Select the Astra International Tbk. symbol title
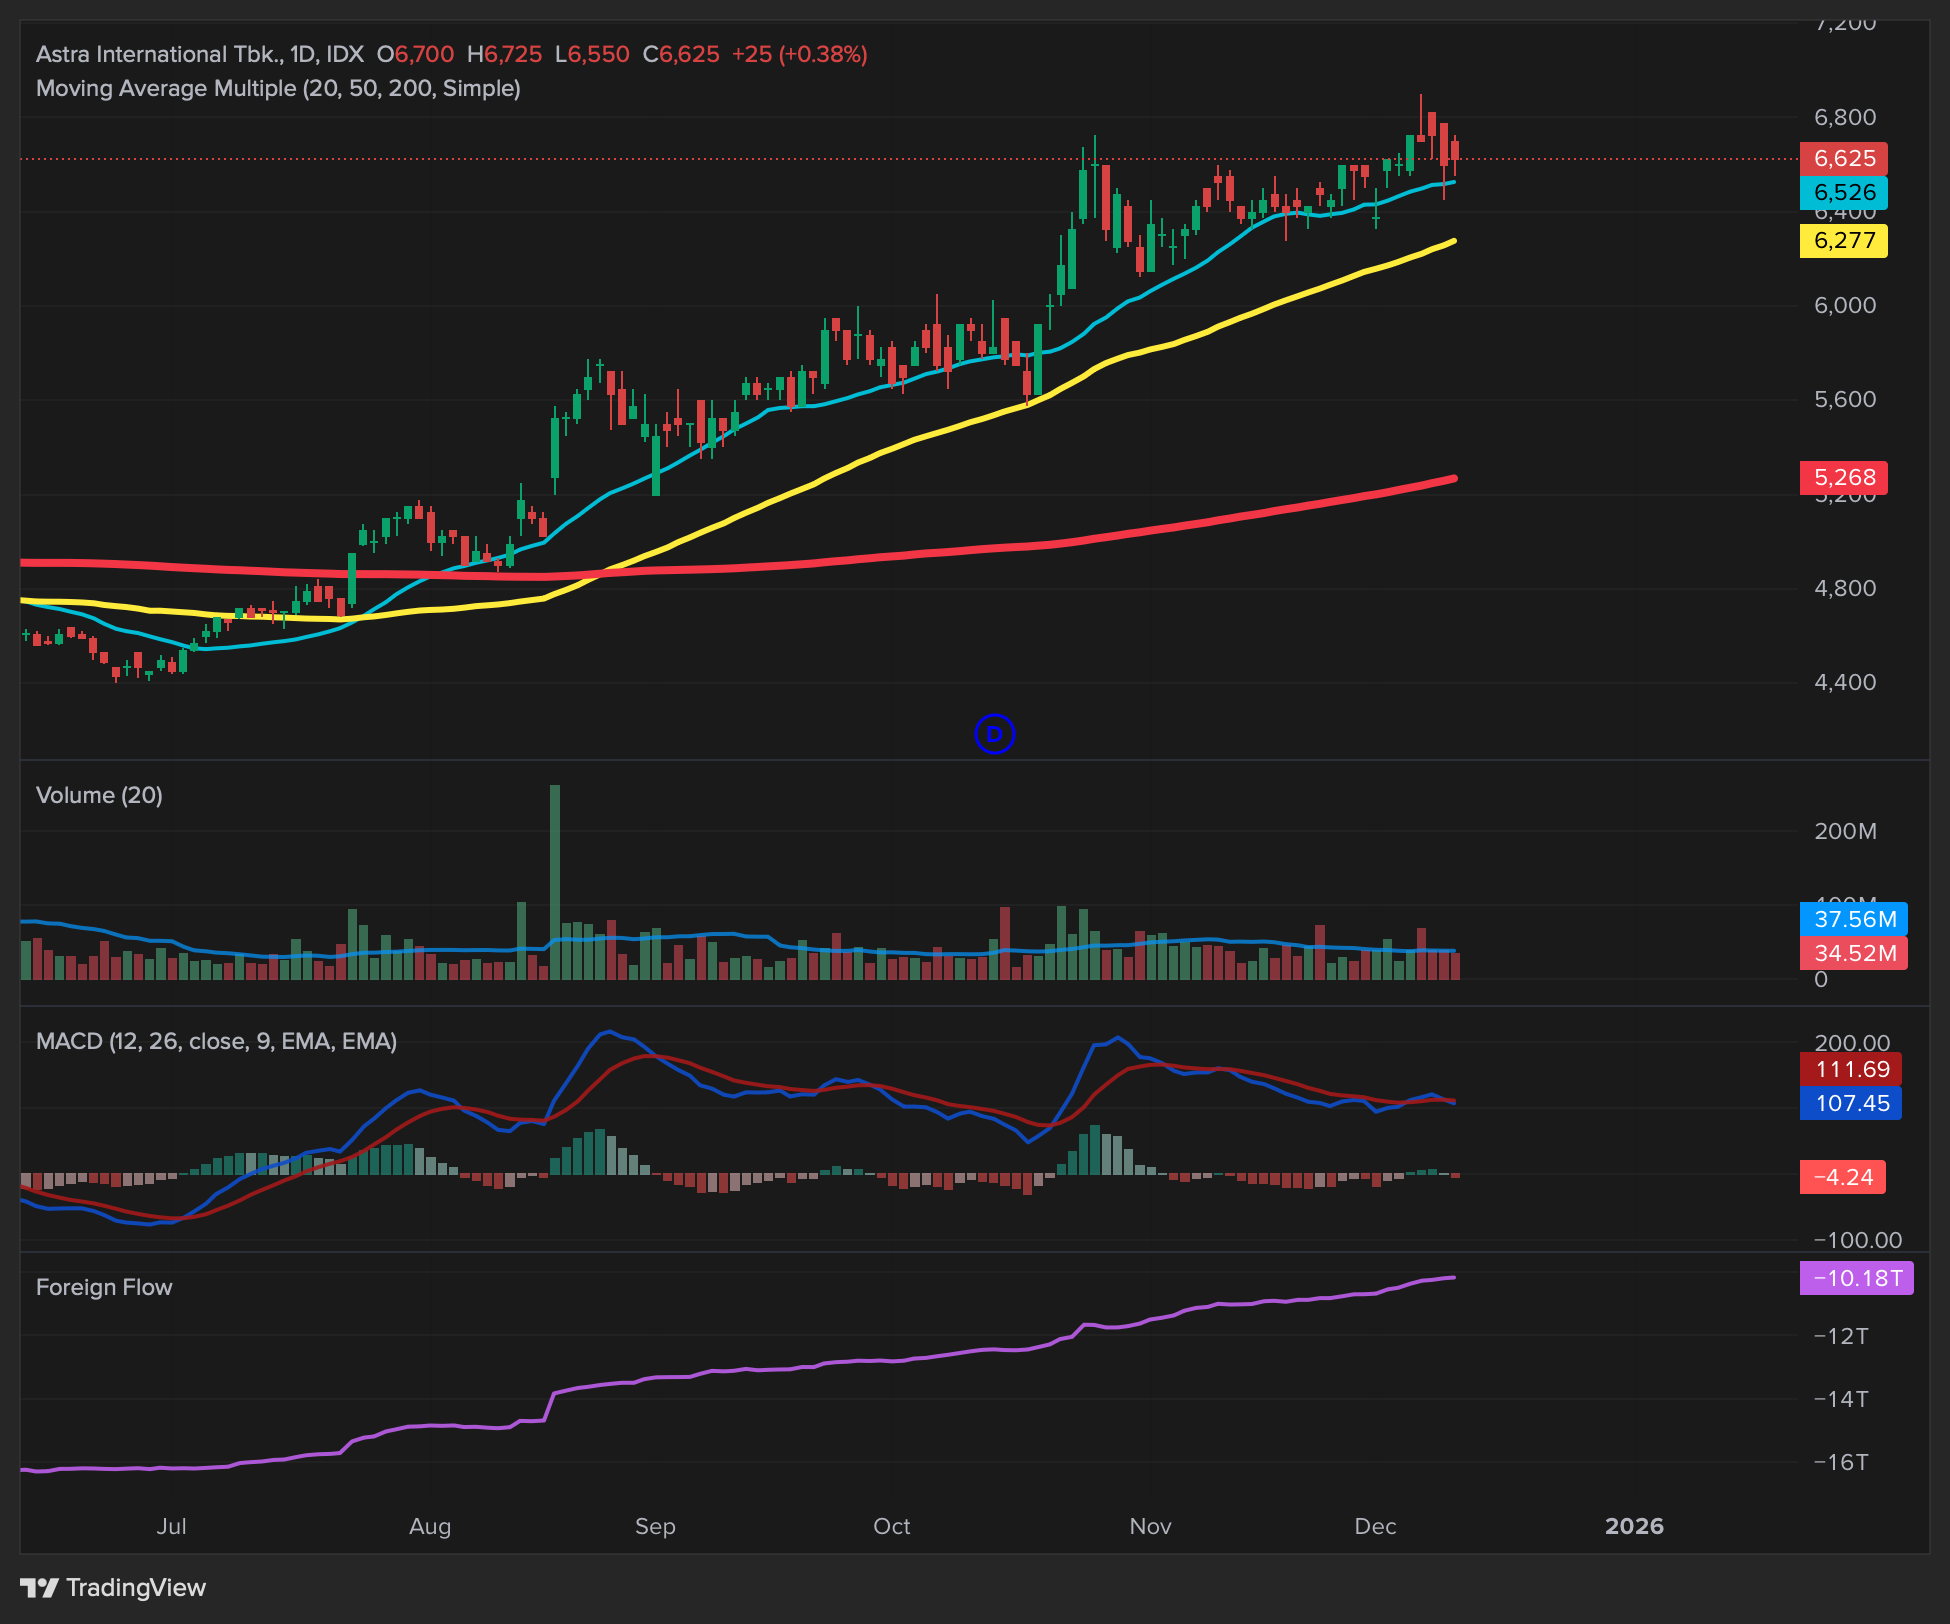This screenshot has width=1950, height=1624. pyautogui.click(x=160, y=54)
